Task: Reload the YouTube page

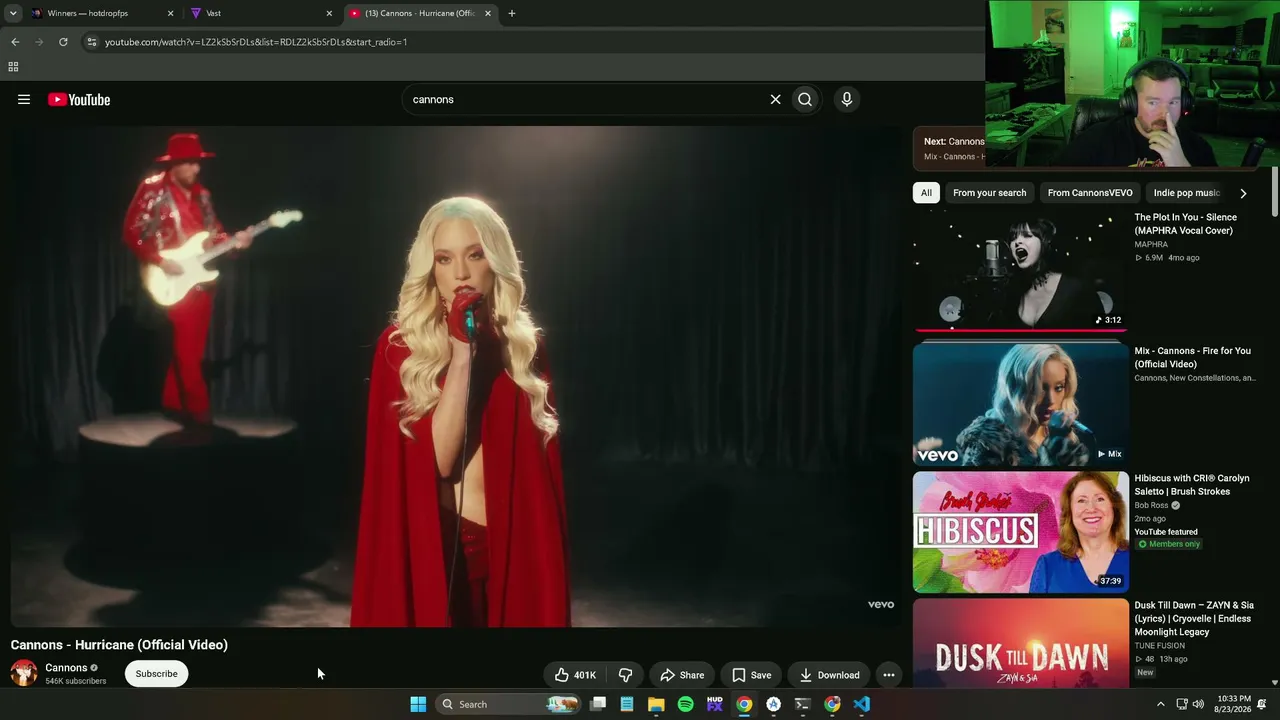Action: (63, 42)
